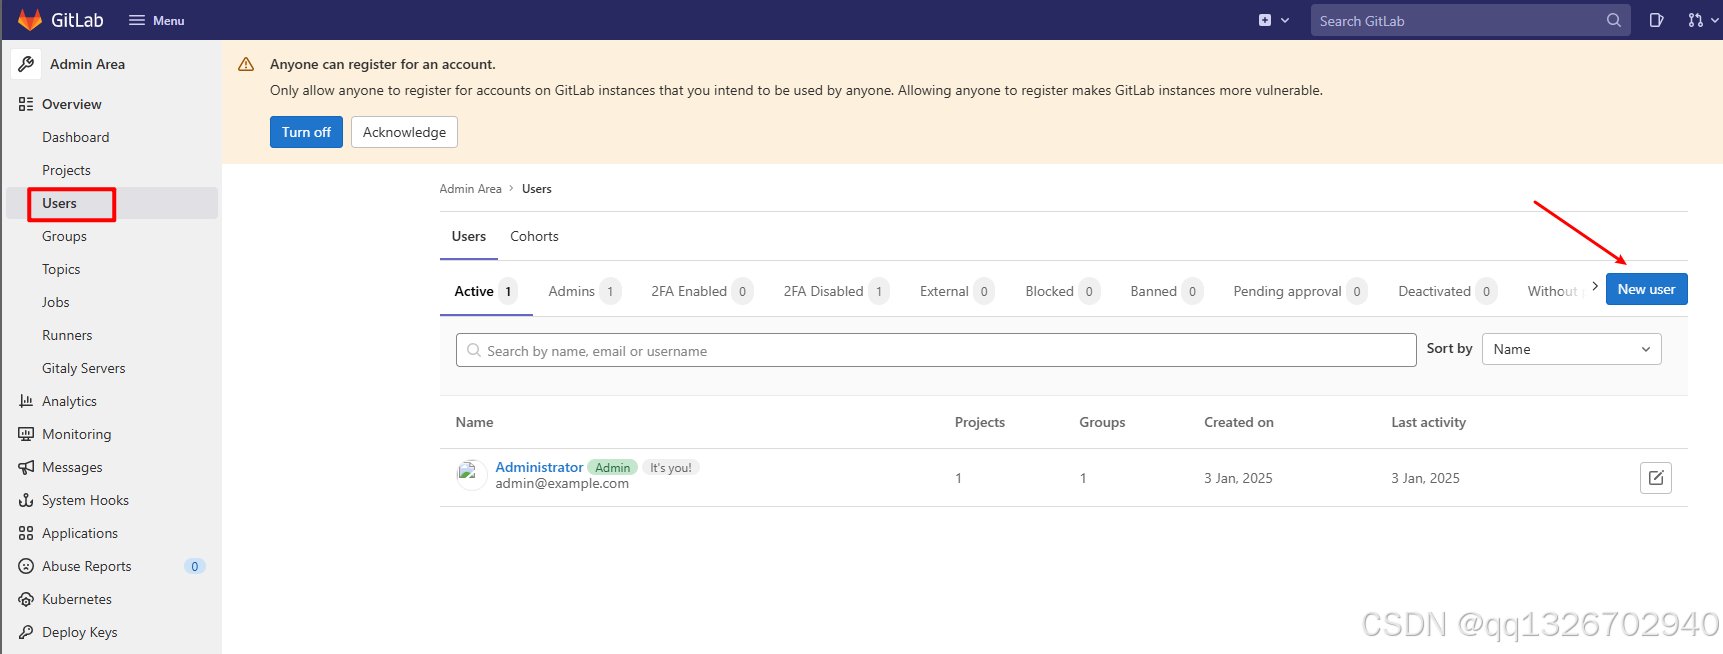Open Groups in admin sidebar

(64, 236)
